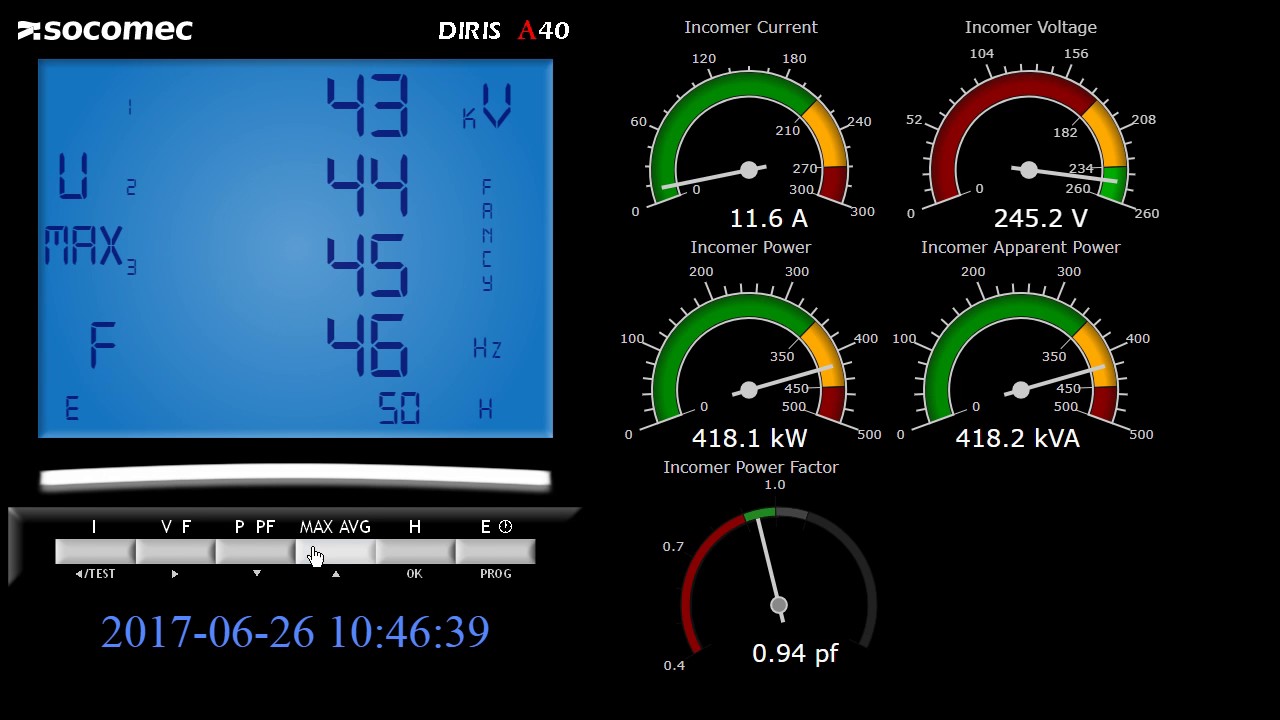Image resolution: width=1280 pixels, height=720 pixels.
Task: Click the MAX AVG button
Action: click(335, 551)
